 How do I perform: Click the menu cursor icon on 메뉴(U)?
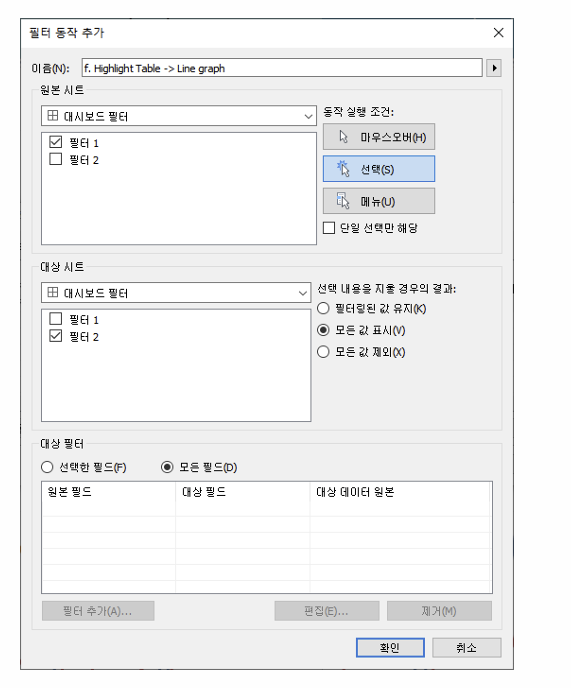343,201
